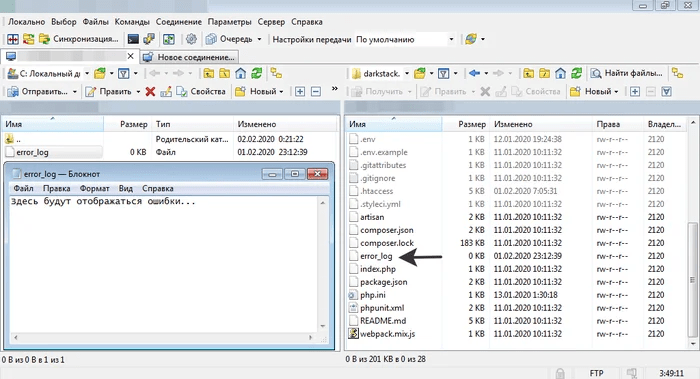Click the green refresh-squares toolbar icon
Image resolution: width=700 pixels, height=379 pixels.
pos(169,39)
